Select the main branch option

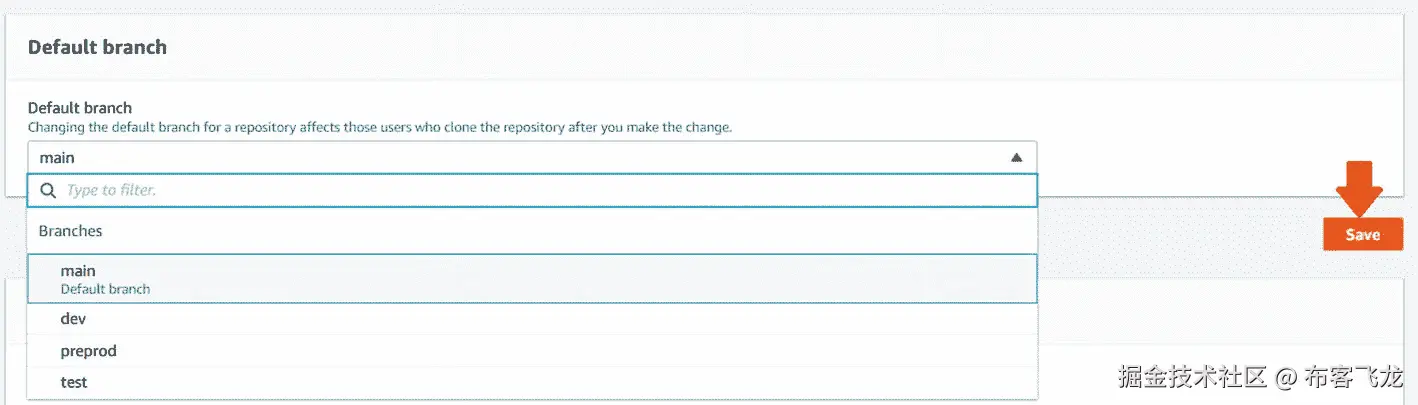[x=78, y=271]
